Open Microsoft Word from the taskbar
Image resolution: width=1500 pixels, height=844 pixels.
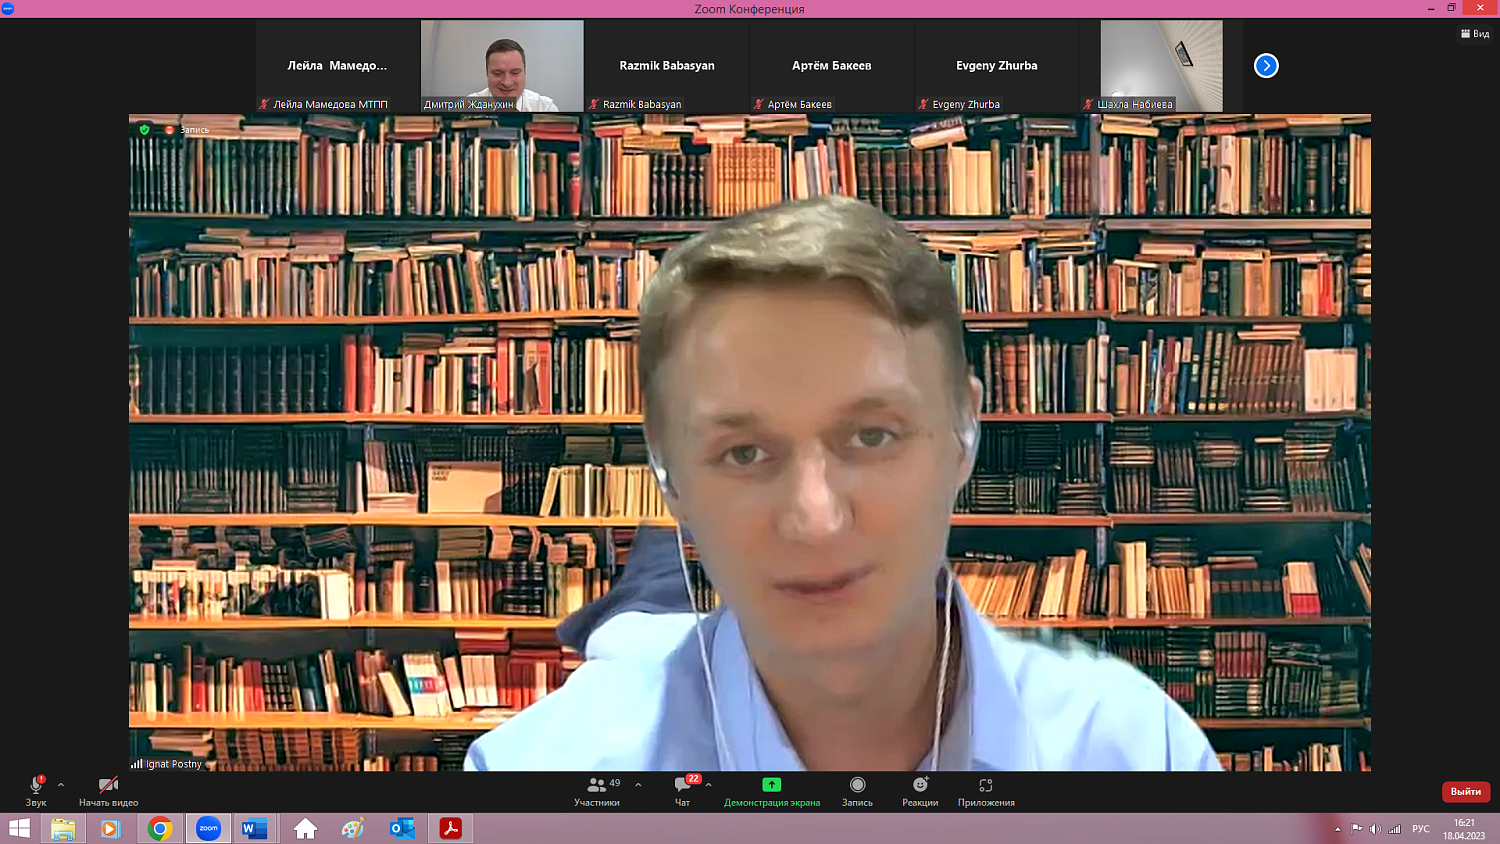tap(255, 828)
